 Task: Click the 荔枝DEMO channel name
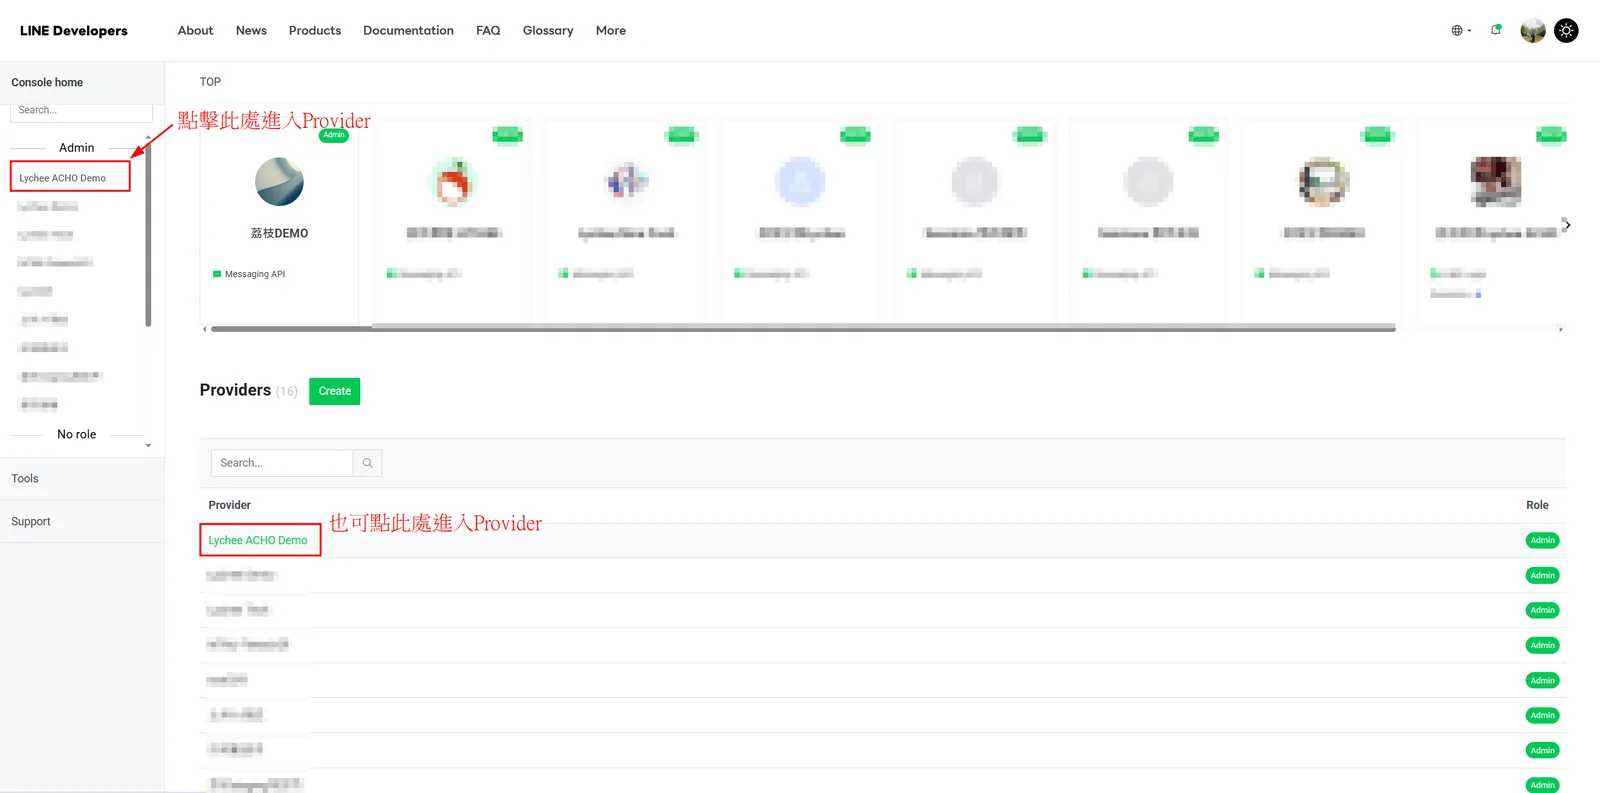pyautogui.click(x=279, y=233)
